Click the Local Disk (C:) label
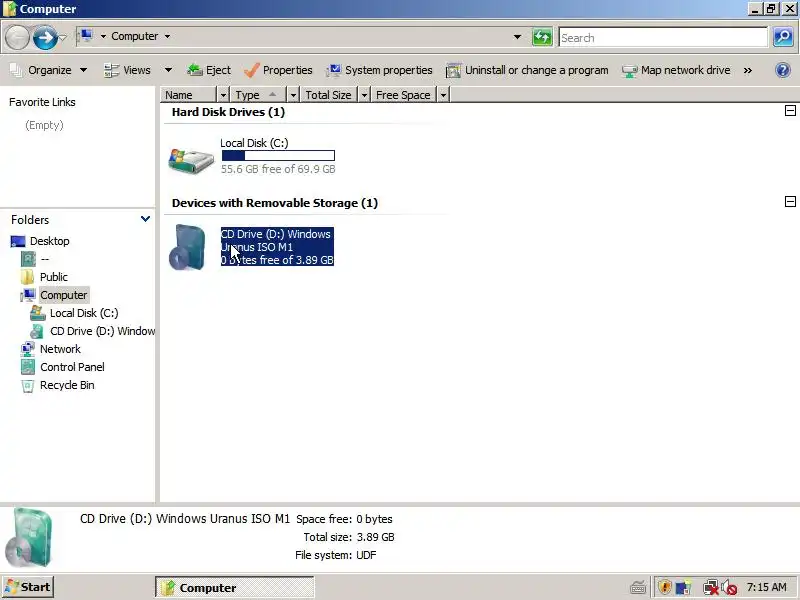This screenshot has height=600, width=800. 254,143
